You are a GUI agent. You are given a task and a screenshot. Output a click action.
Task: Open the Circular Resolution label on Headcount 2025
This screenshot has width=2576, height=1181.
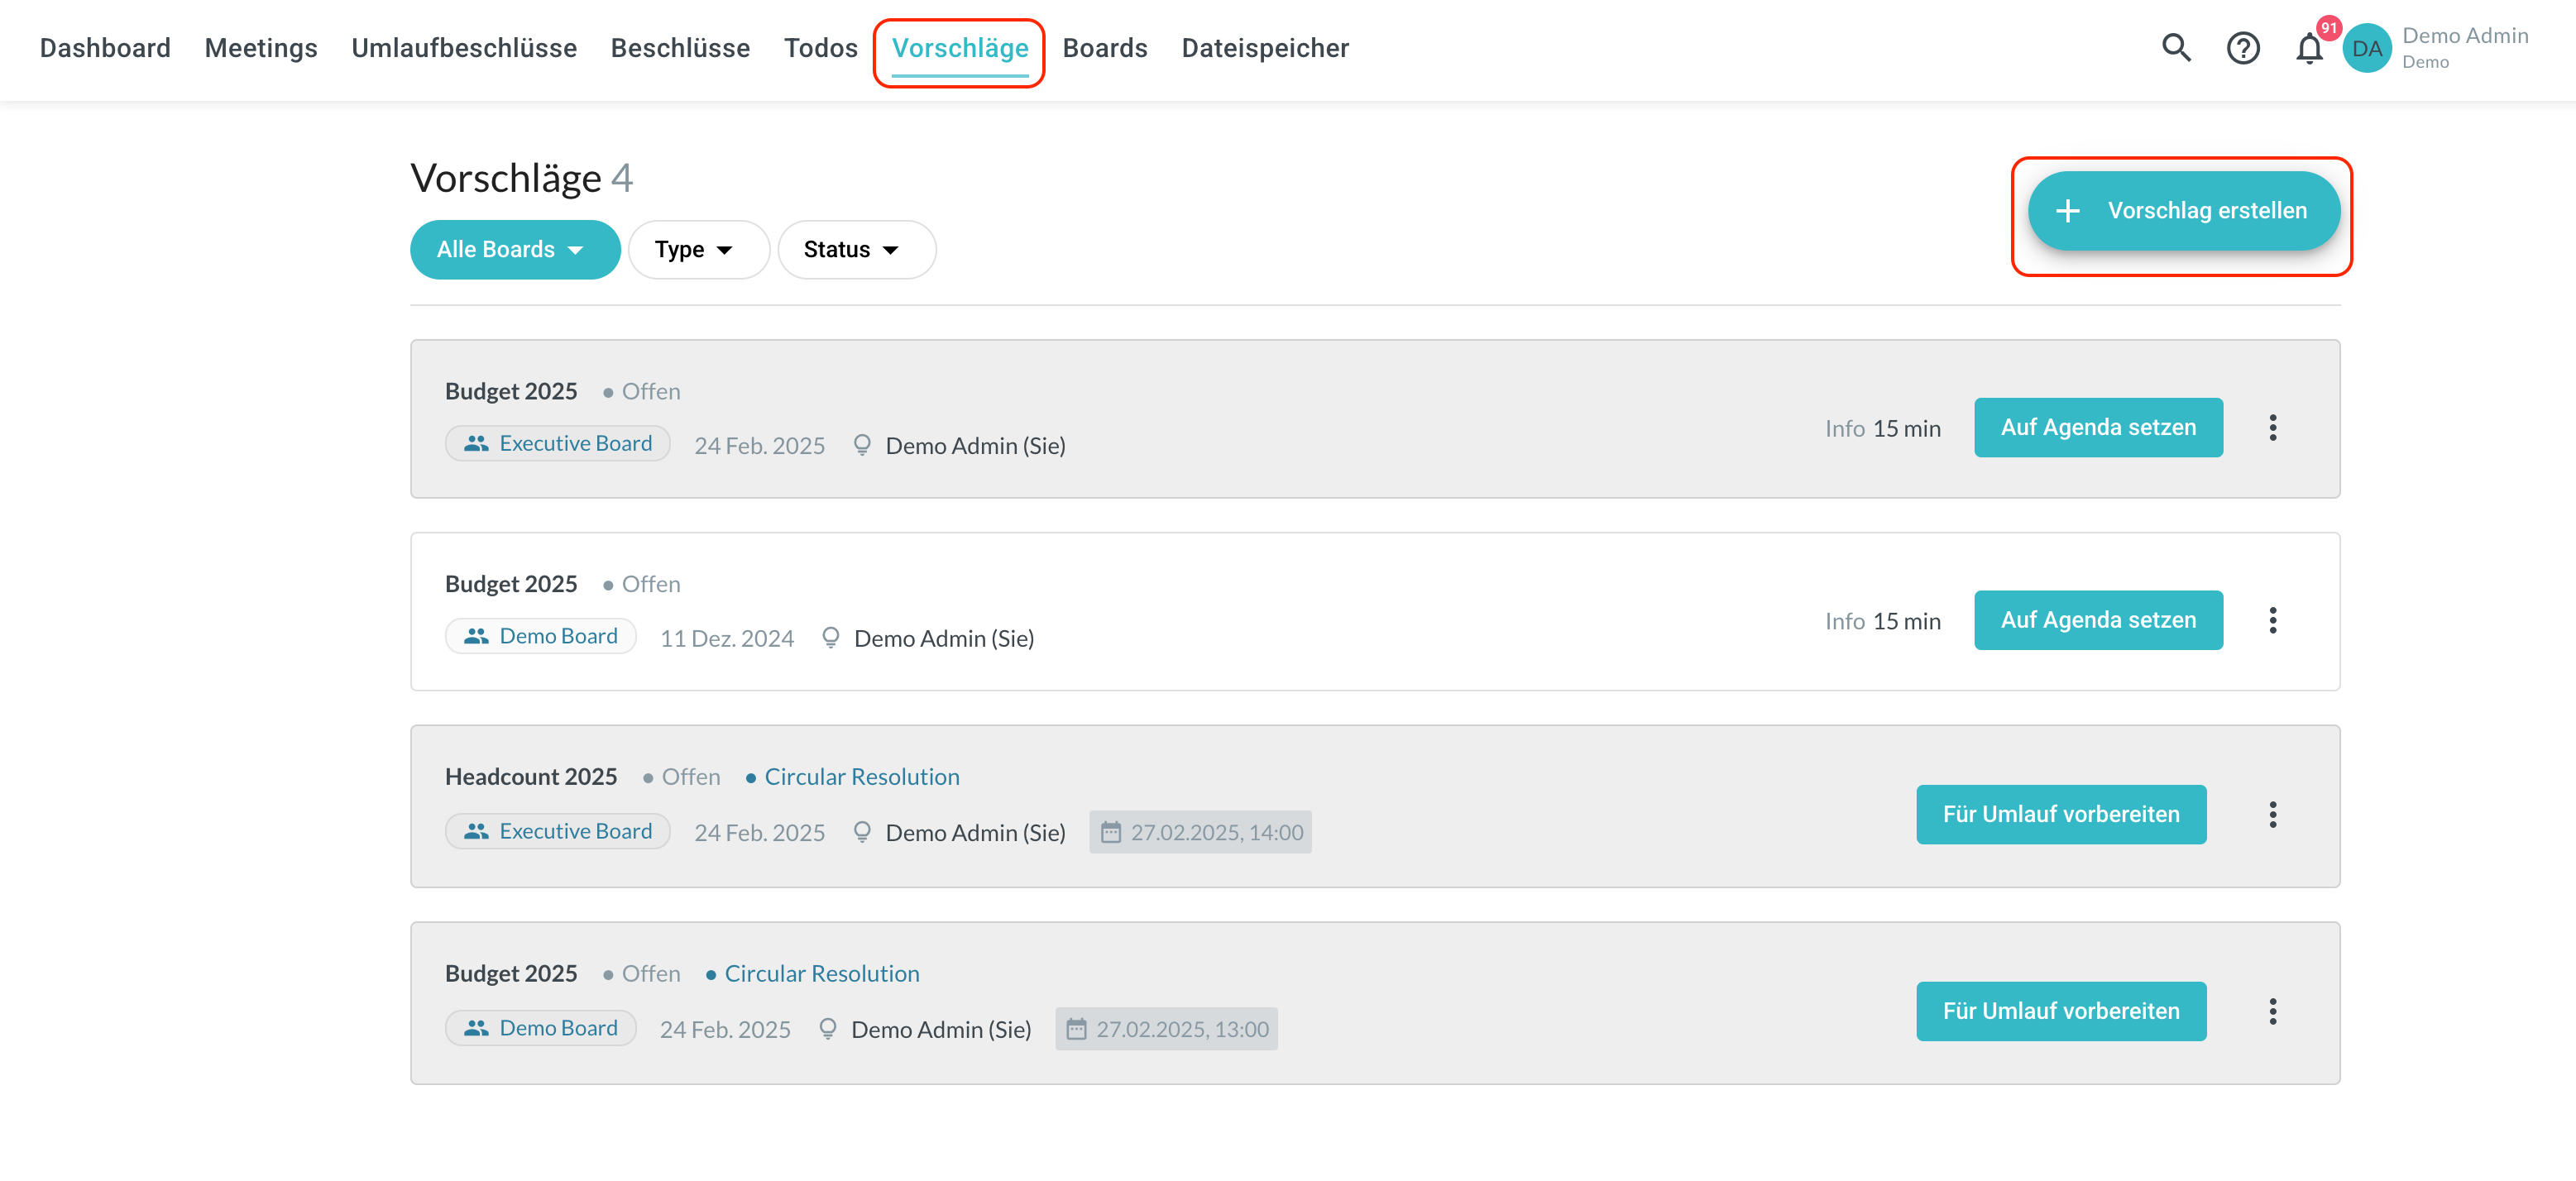860,777
